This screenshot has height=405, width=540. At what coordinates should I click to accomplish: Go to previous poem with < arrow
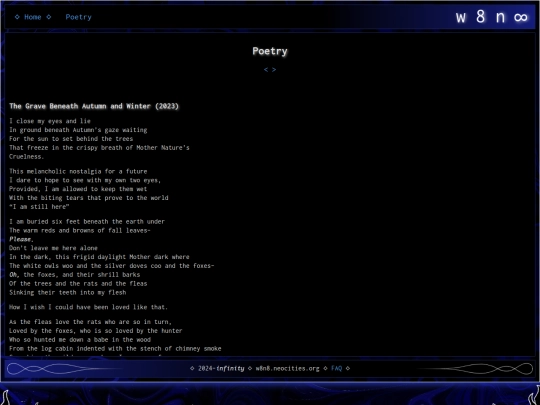point(266,70)
